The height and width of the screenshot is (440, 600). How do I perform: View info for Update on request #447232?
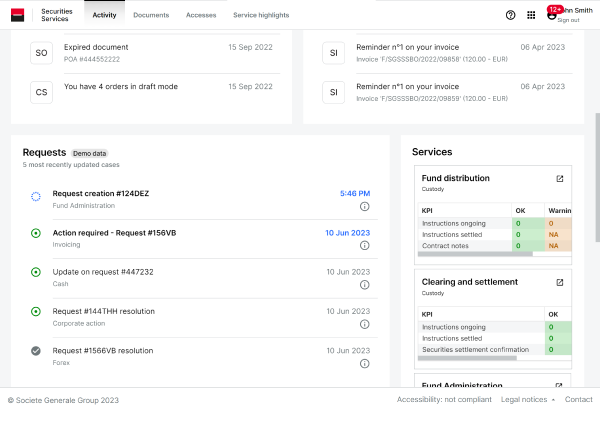pyautogui.click(x=365, y=285)
